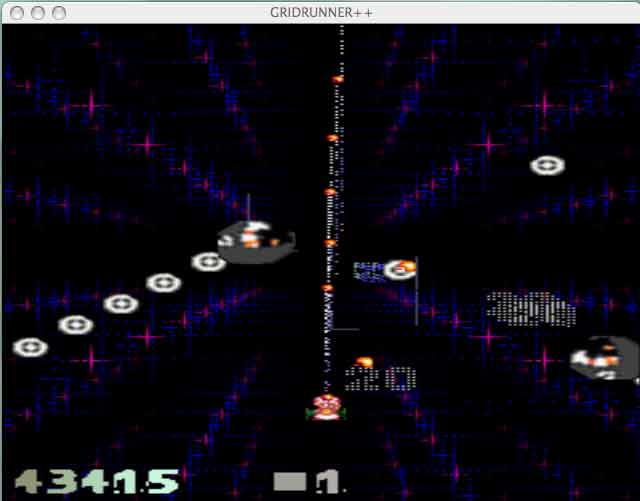Click the fireball above the "20" popup
The height and width of the screenshot is (501, 640).
364,362
